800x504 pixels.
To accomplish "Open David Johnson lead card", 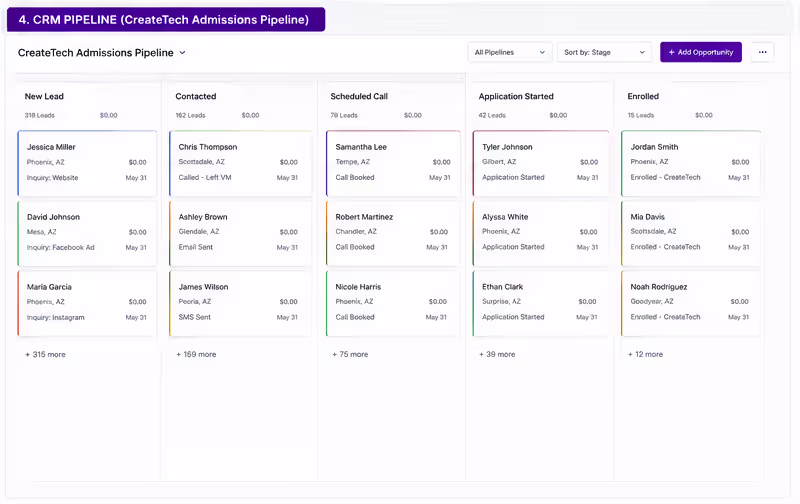I will 87,233.
